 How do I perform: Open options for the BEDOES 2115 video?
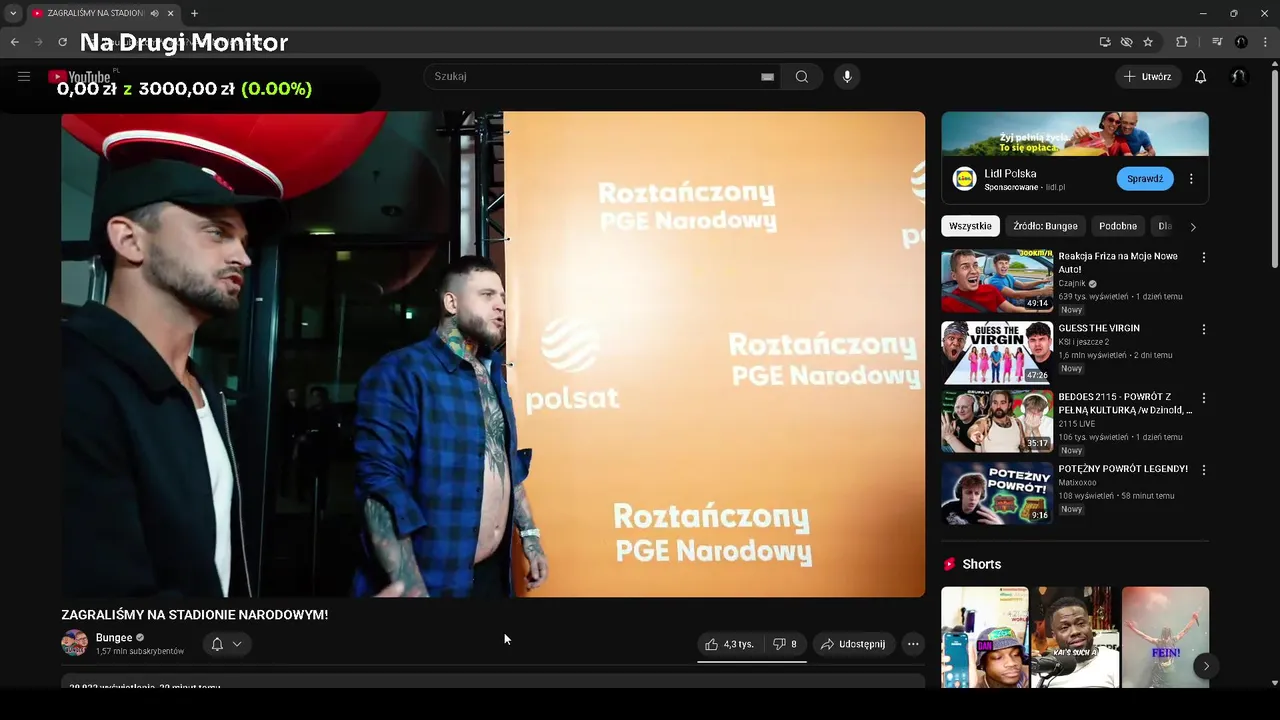tap(1203, 398)
